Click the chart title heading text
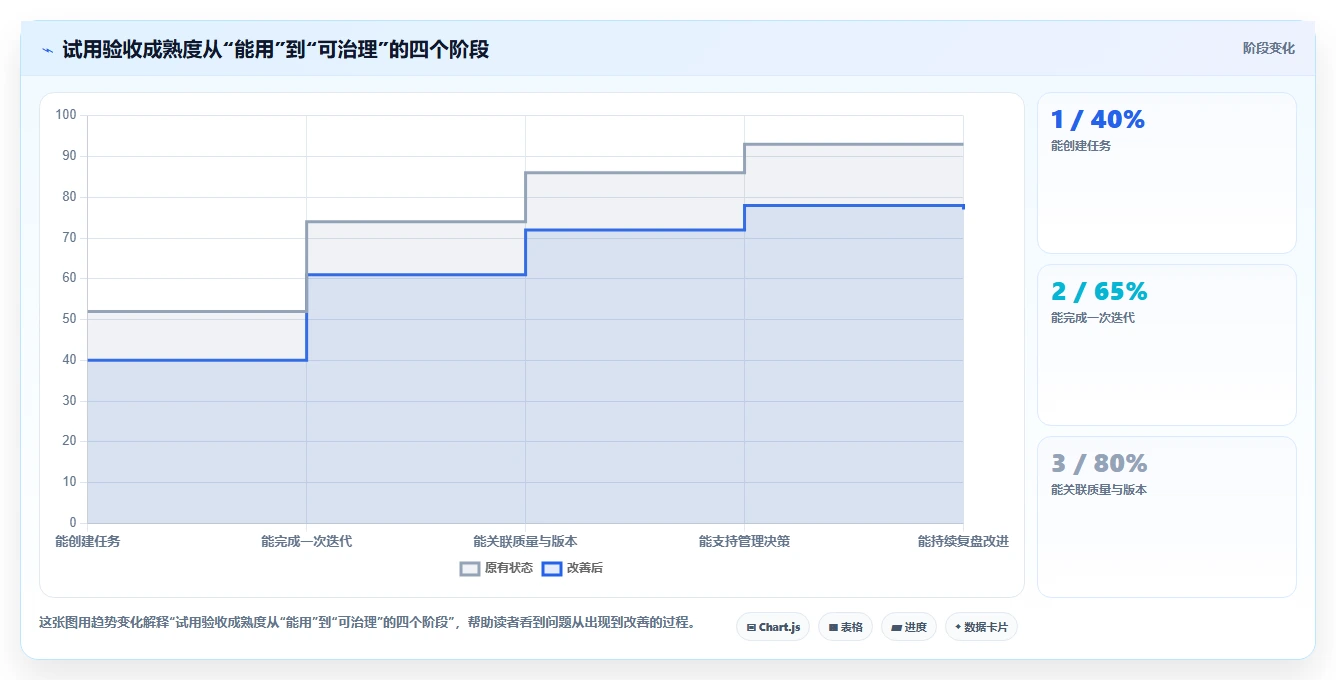Viewport: 1336px width, 680px height. point(275,49)
